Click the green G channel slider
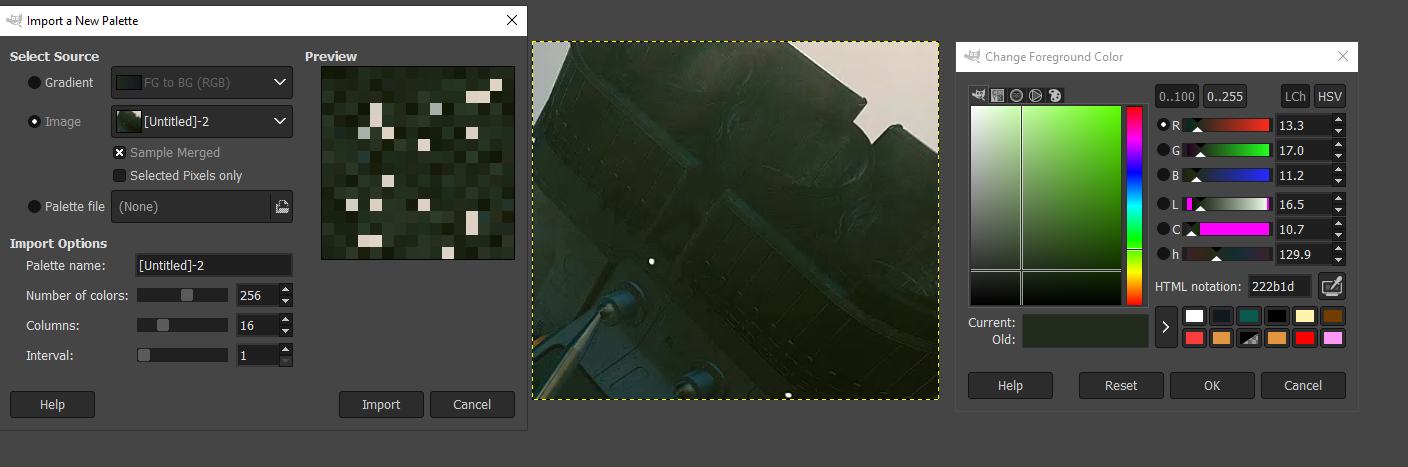Viewport: 1408px width, 467px height. (x=1226, y=150)
